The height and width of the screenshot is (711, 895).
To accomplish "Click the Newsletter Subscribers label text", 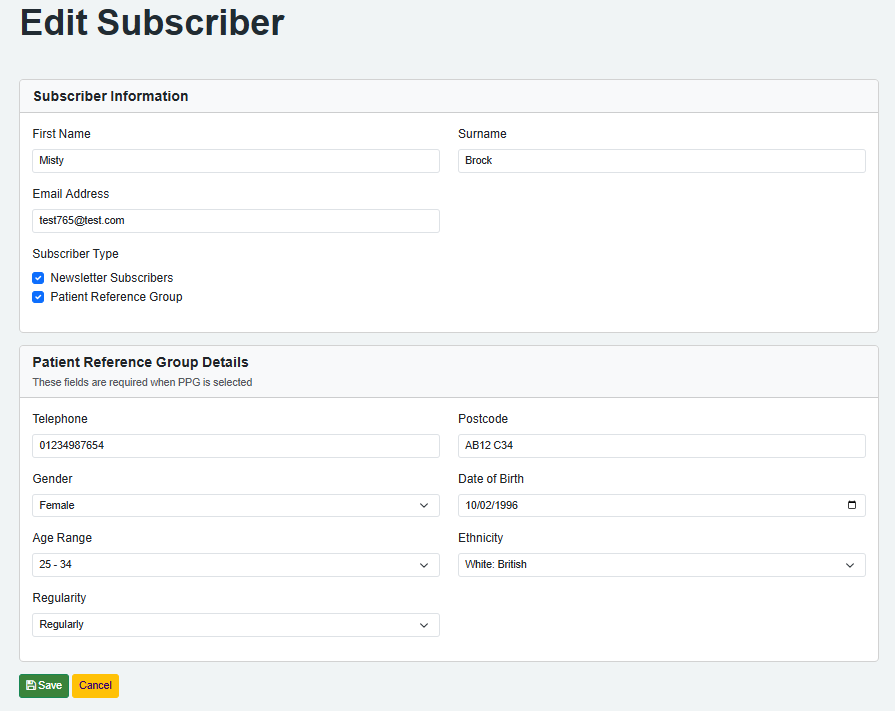I will [112, 278].
